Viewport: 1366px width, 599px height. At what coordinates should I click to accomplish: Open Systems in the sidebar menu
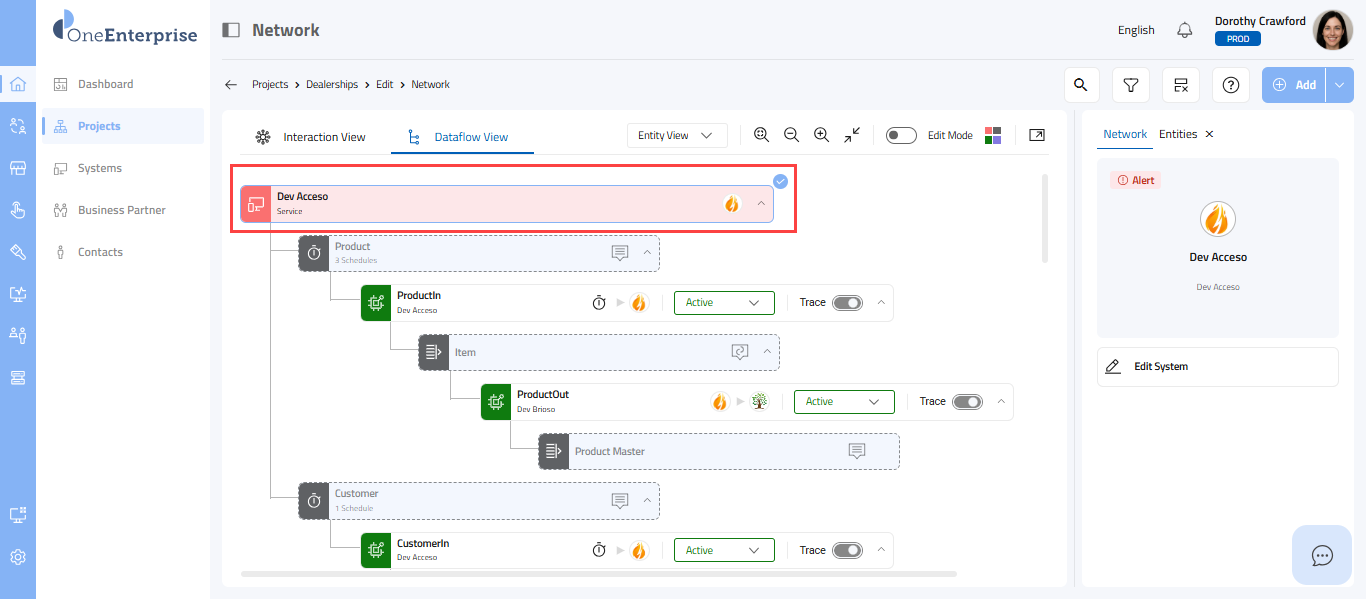point(100,168)
